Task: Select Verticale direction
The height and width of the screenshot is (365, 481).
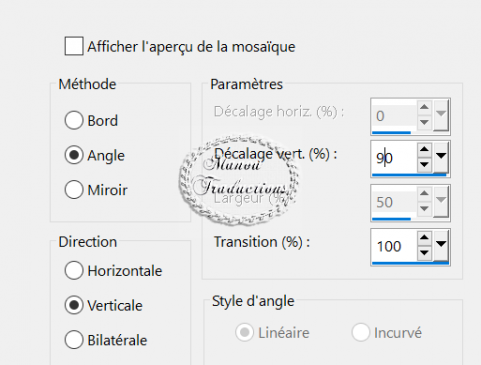Action: 74,305
